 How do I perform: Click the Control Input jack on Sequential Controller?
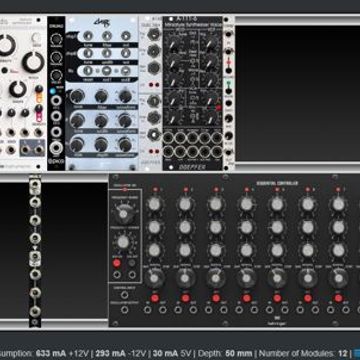pyautogui.click(x=125, y=295)
